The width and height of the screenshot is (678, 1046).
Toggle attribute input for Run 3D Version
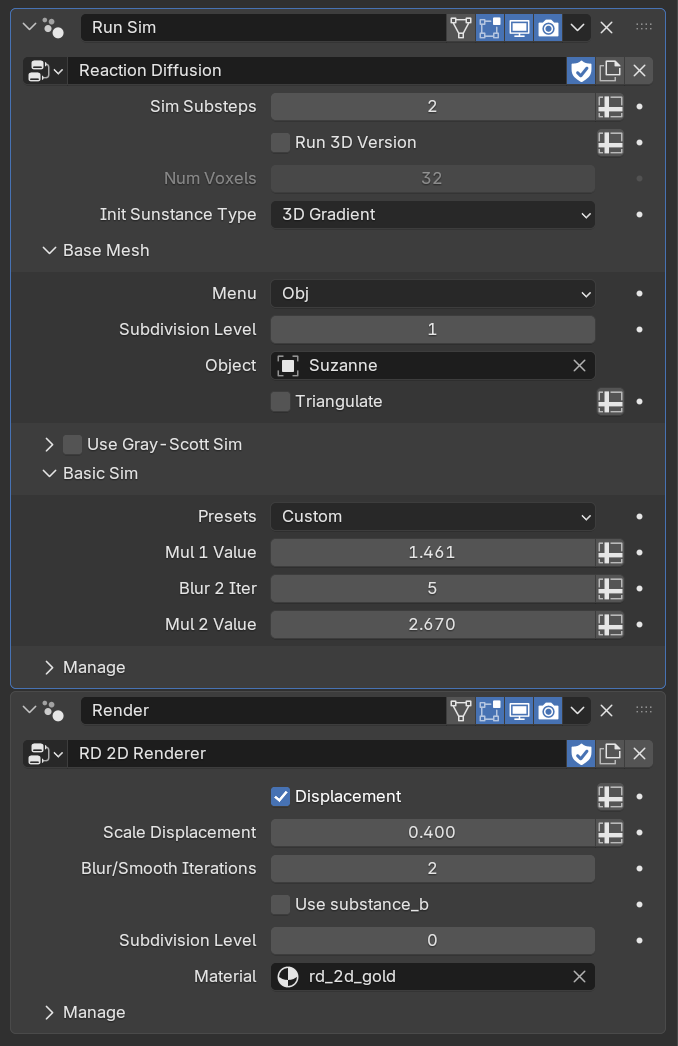pos(610,143)
